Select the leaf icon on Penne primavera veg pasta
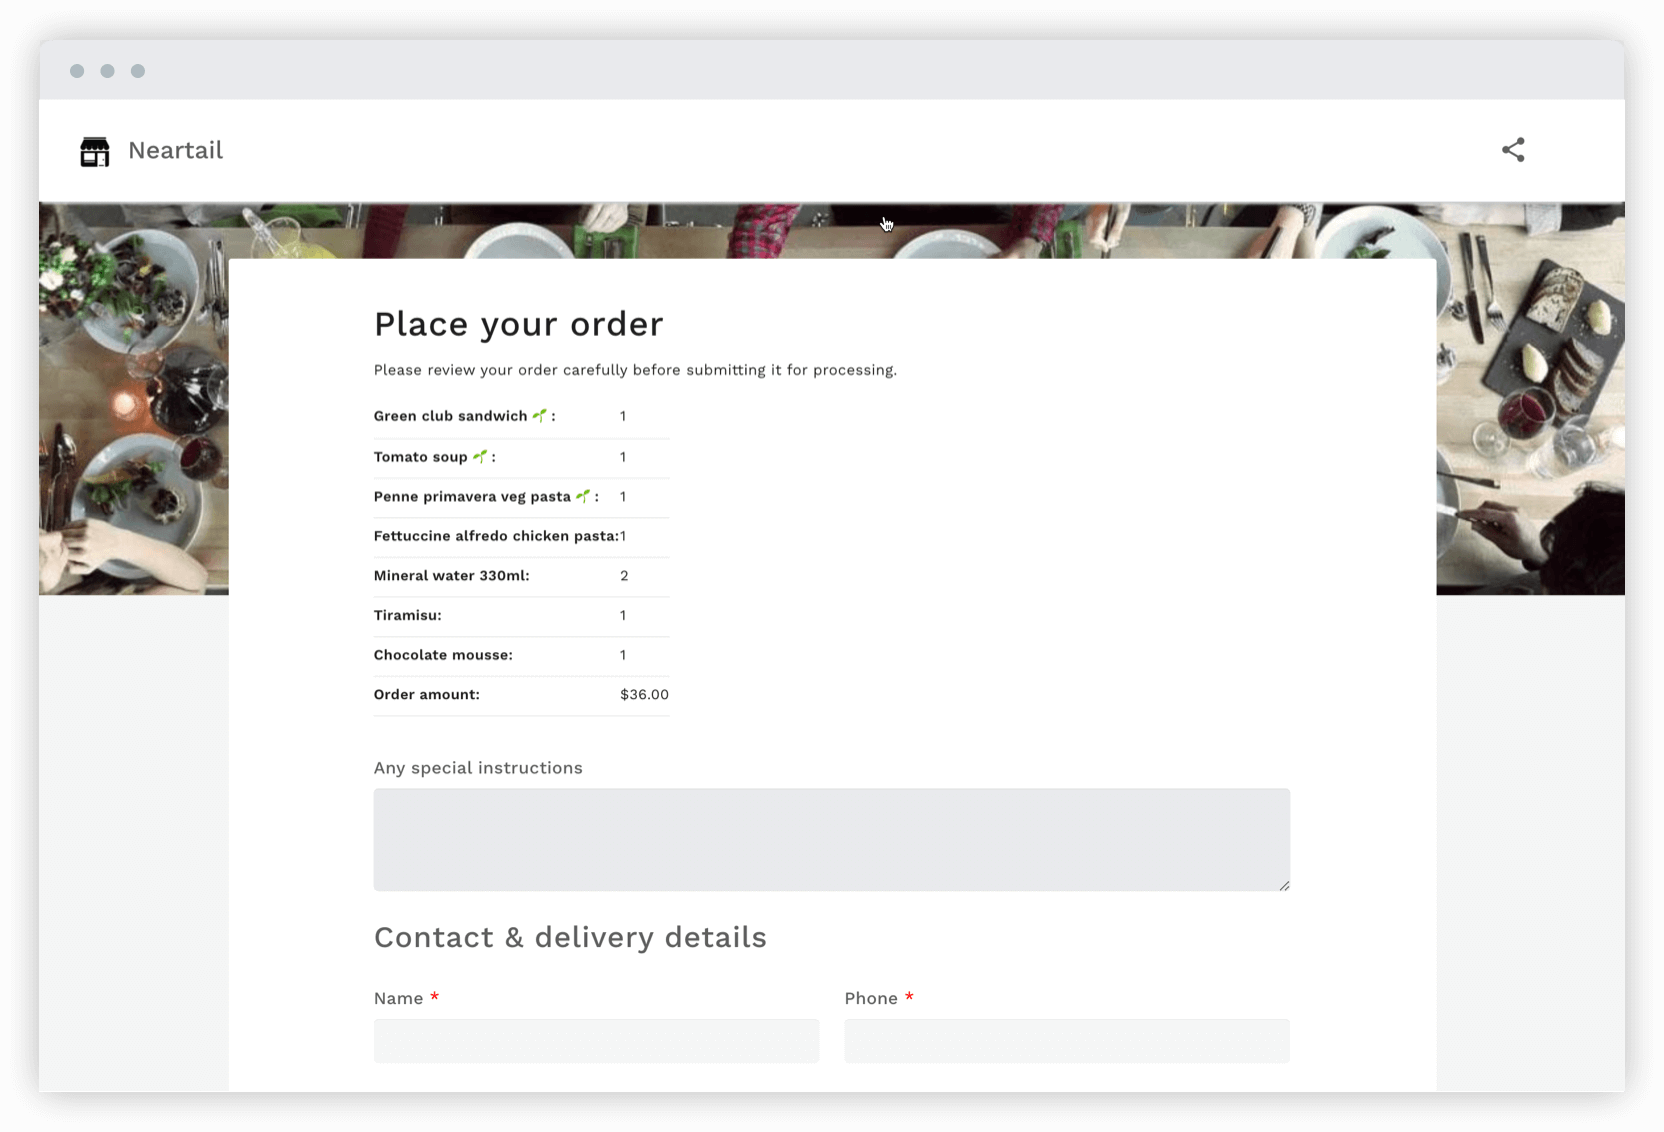Image resolution: width=1664 pixels, height=1132 pixels. (584, 495)
